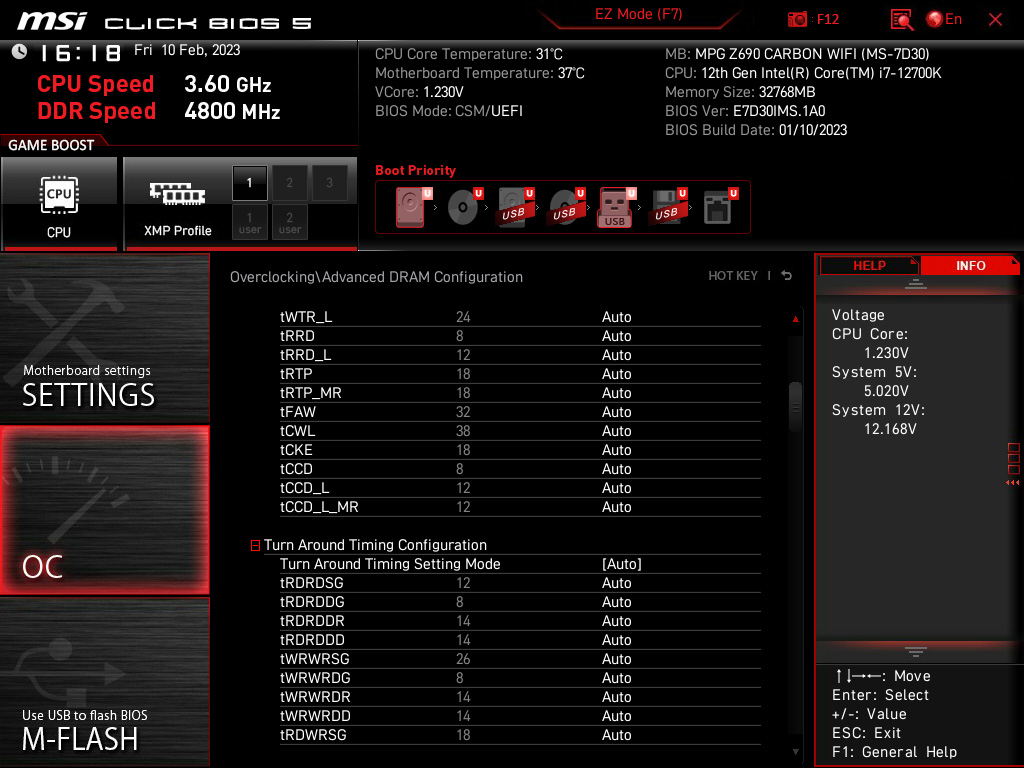The height and width of the screenshot is (768, 1024).
Task: Select XMP user profile 2
Action: pyautogui.click(x=289, y=222)
